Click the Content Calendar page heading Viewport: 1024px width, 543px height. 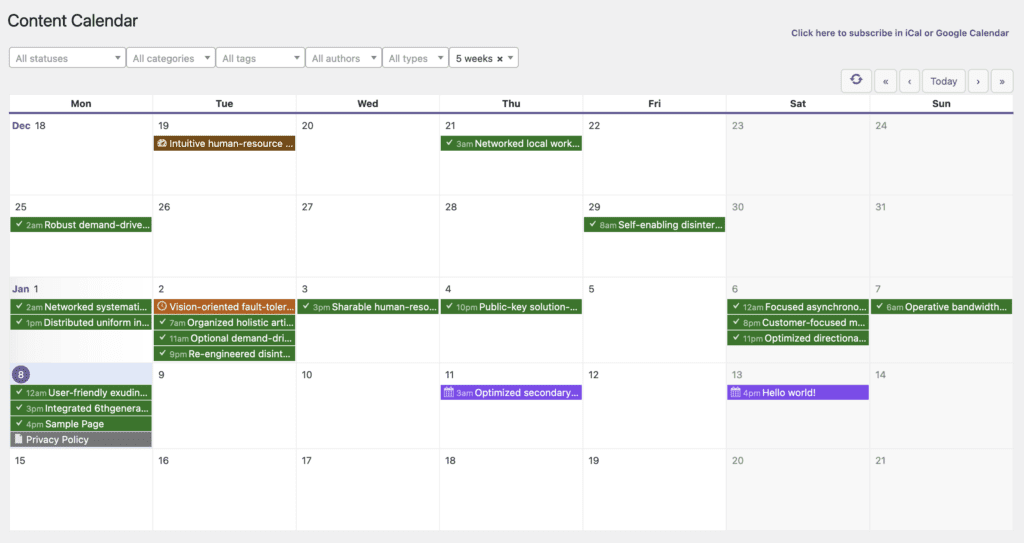pos(72,21)
